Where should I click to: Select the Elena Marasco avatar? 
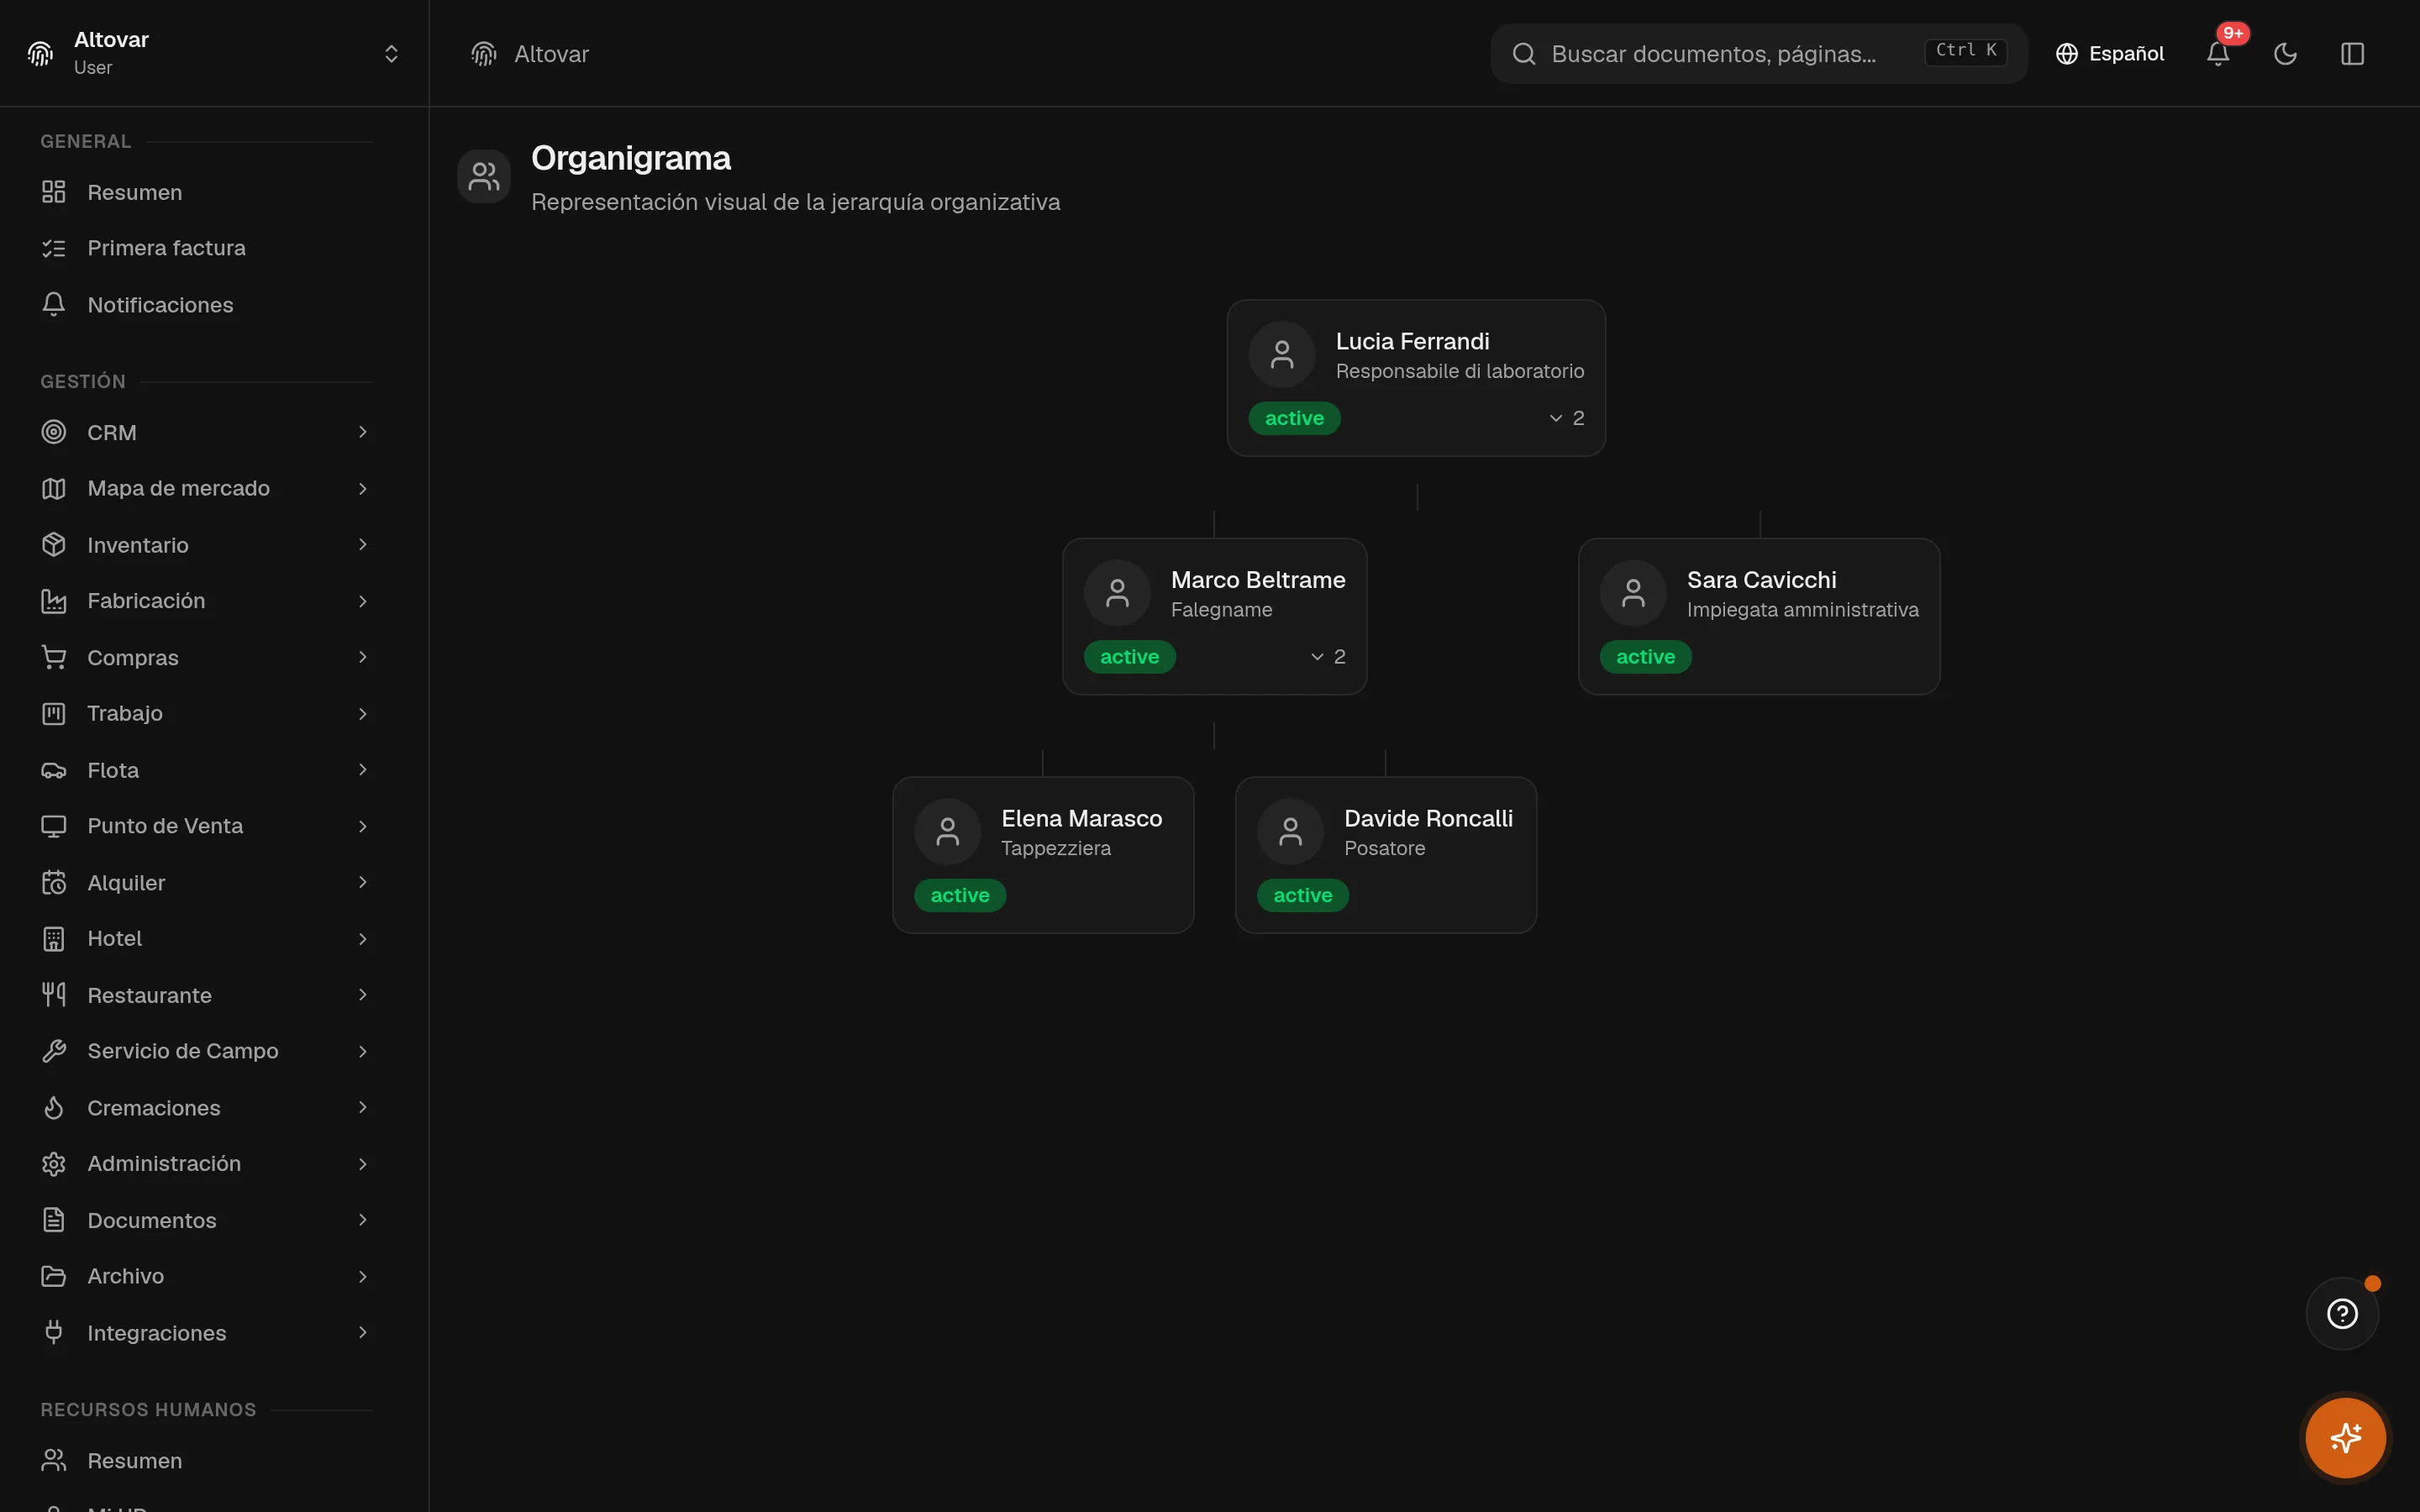pyautogui.click(x=947, y=832)
